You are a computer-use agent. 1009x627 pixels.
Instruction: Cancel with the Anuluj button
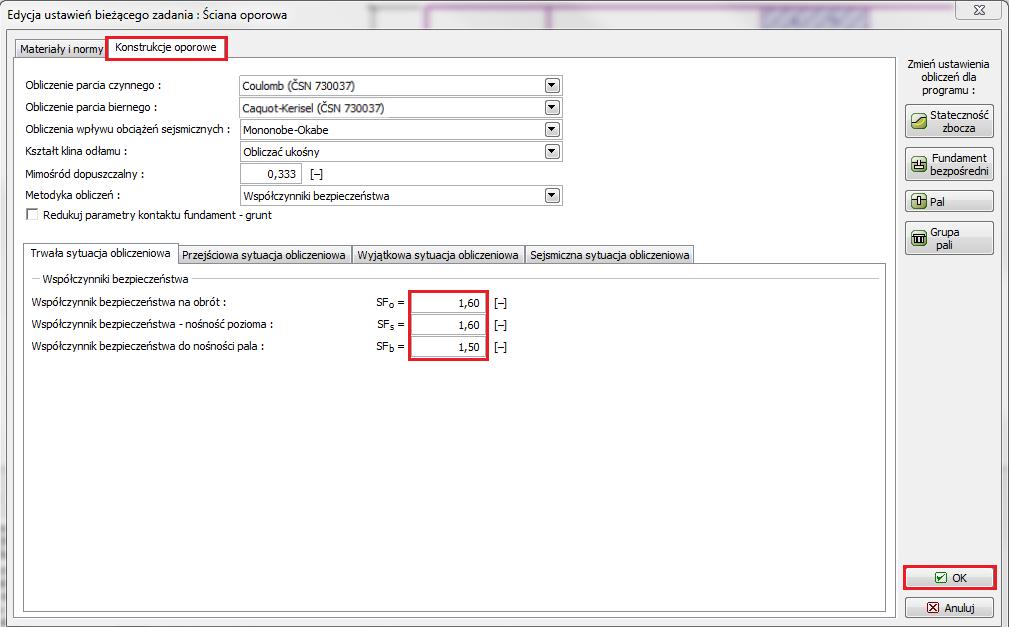(x=950, y=608)
